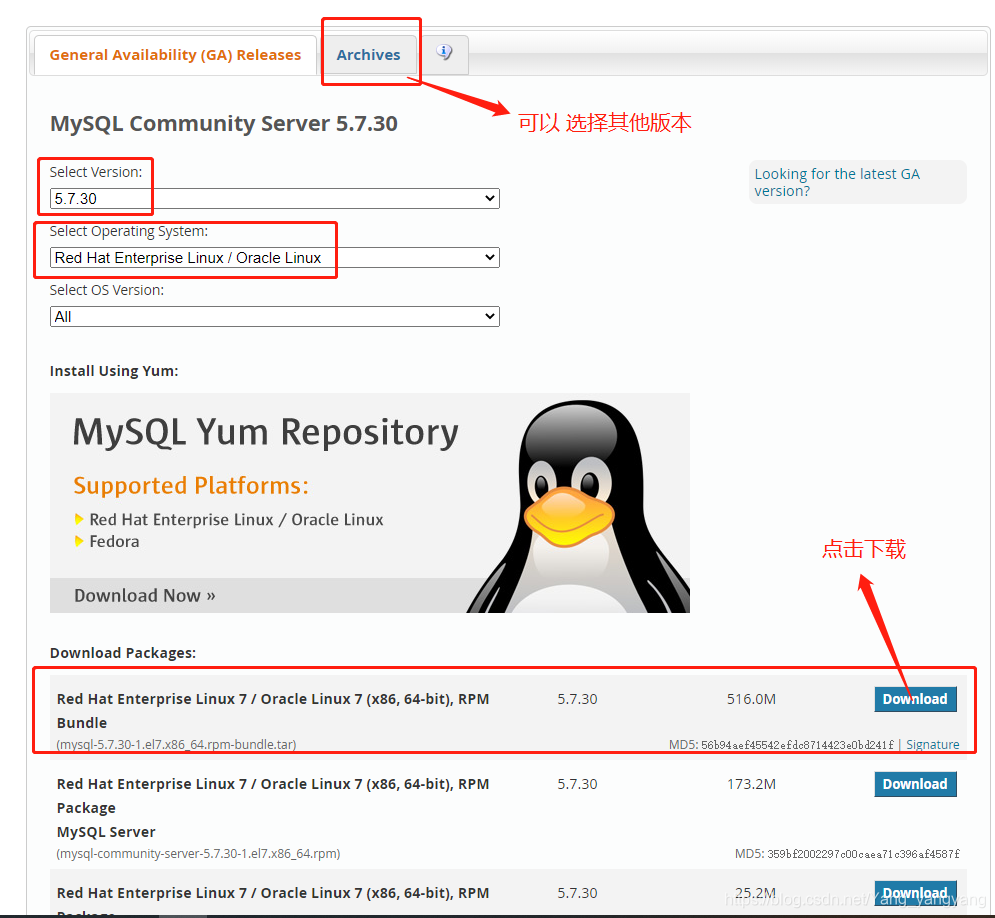Click the RPM Bundle package title
The width and height of the screenshot is (995, 918).
(x=273, y=711)
